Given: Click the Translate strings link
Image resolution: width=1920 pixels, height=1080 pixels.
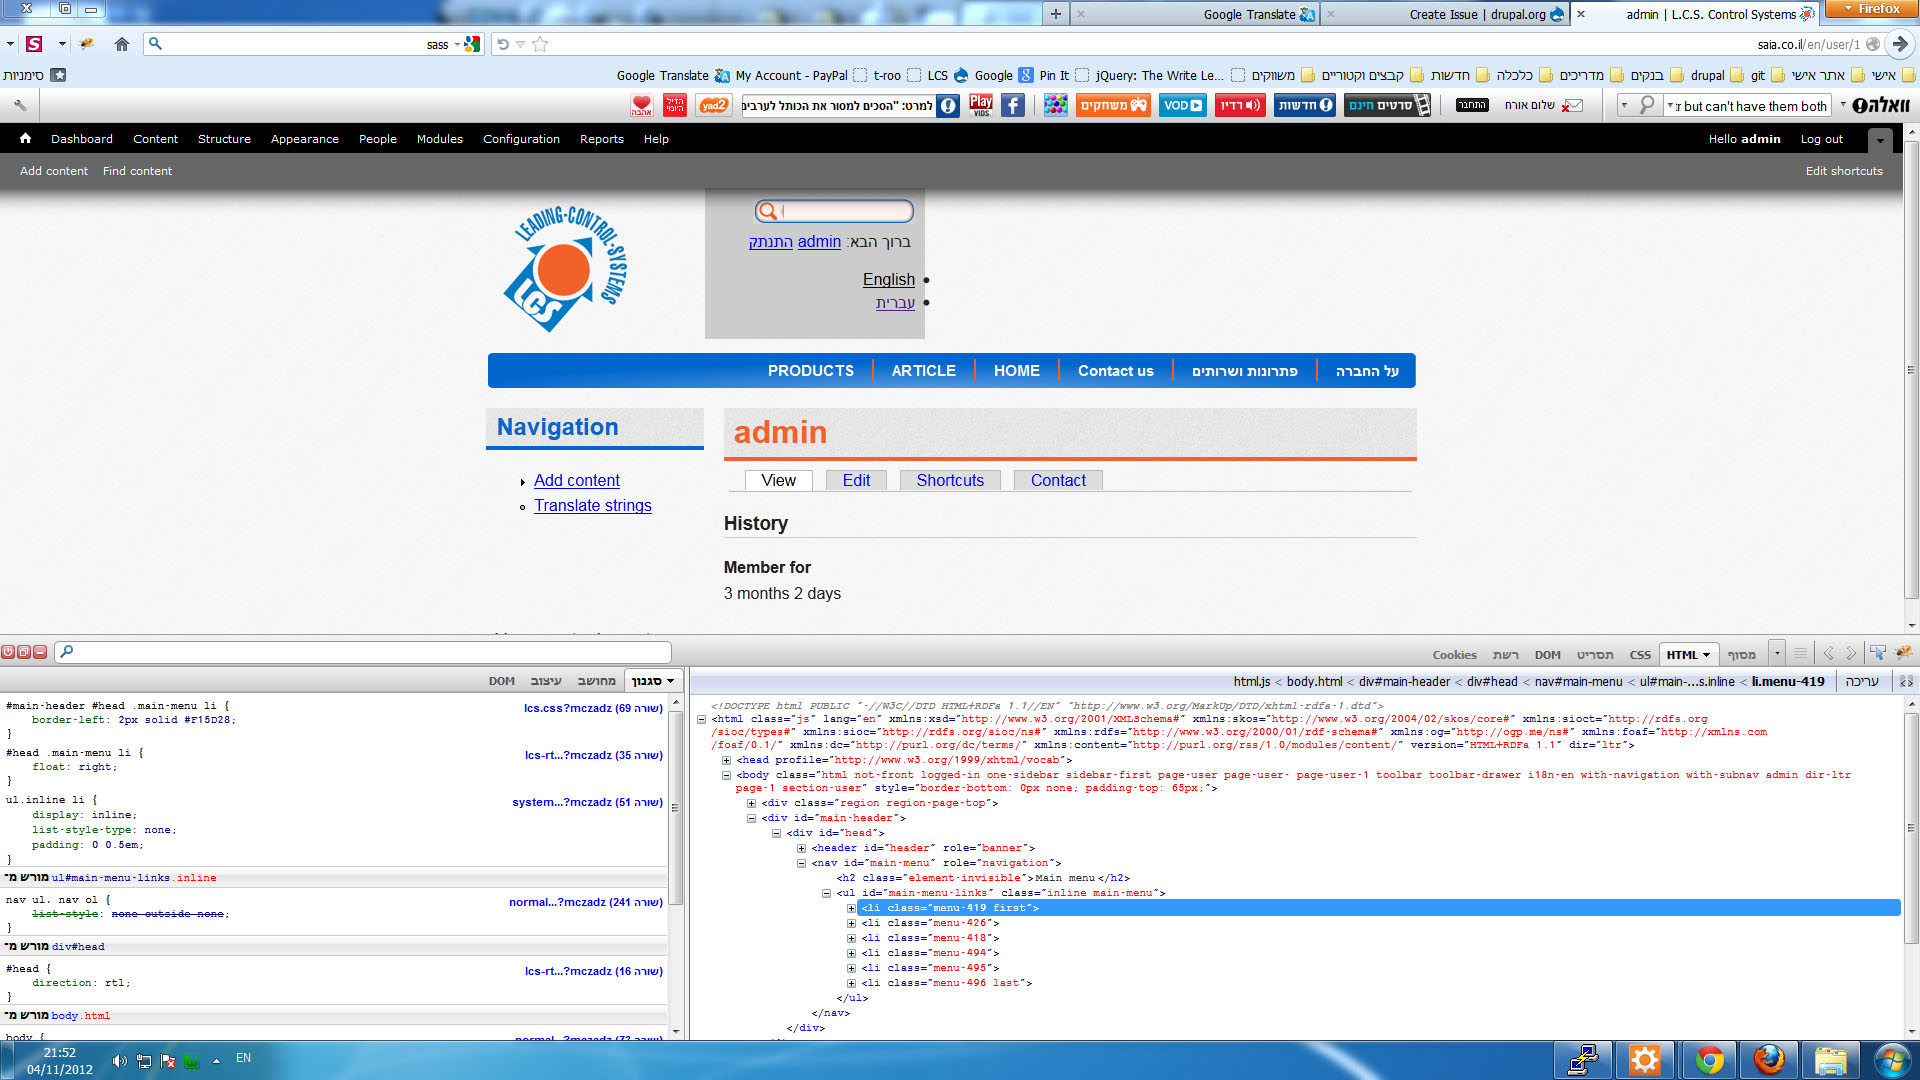Looking at the screenshot, I should [x=592, y=506].
